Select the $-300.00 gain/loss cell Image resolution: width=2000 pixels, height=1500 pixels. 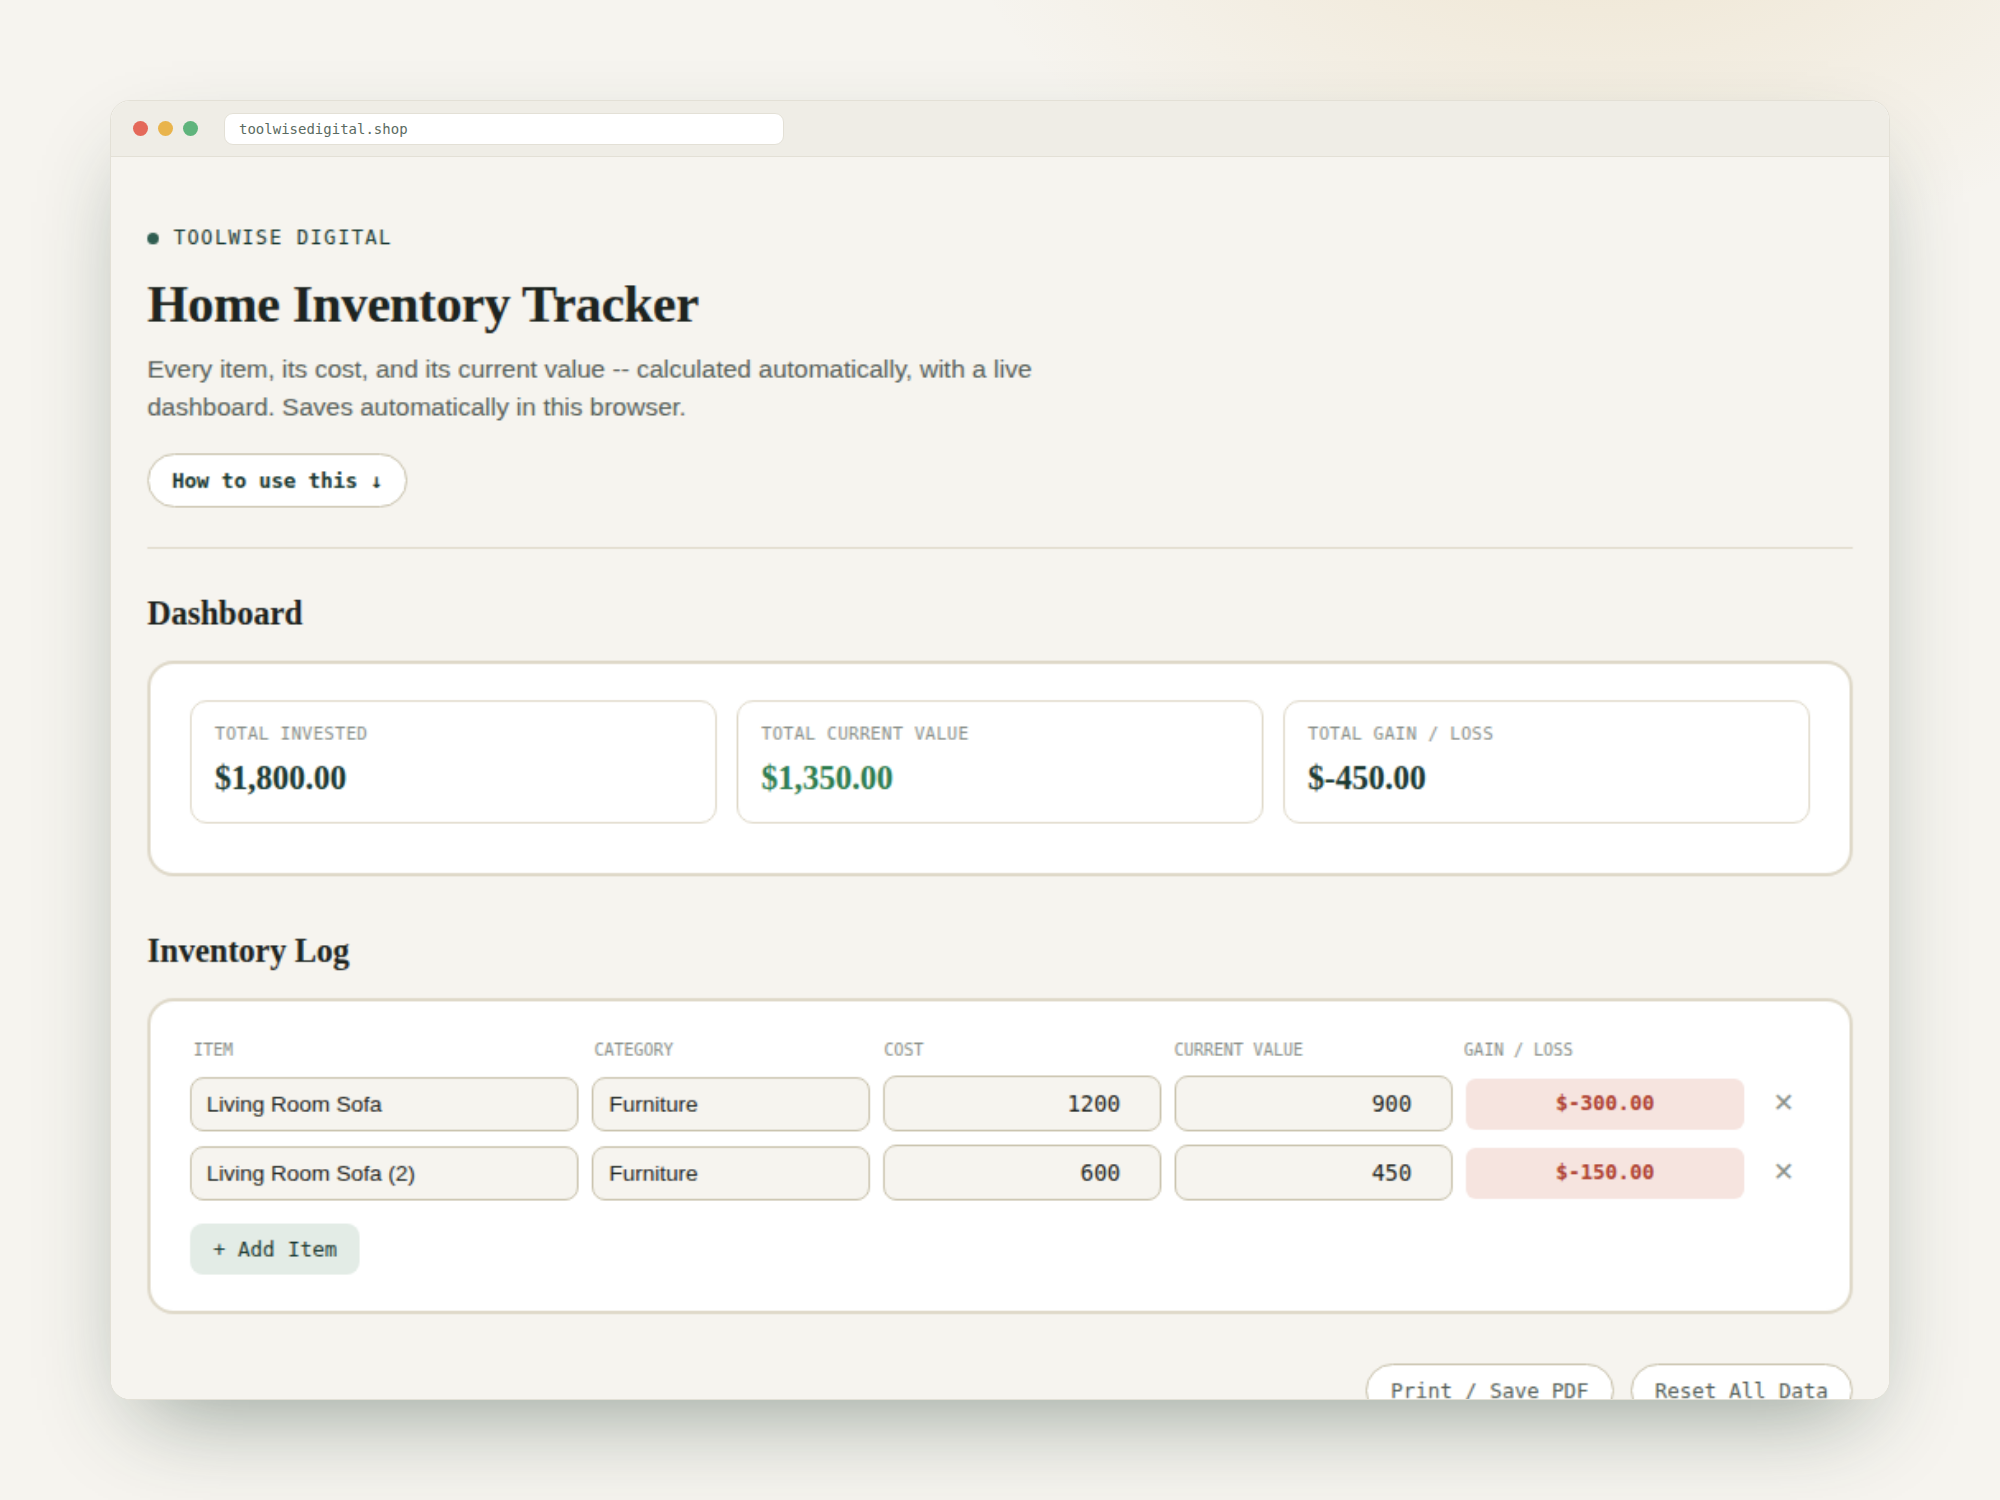[1605, 1103]
